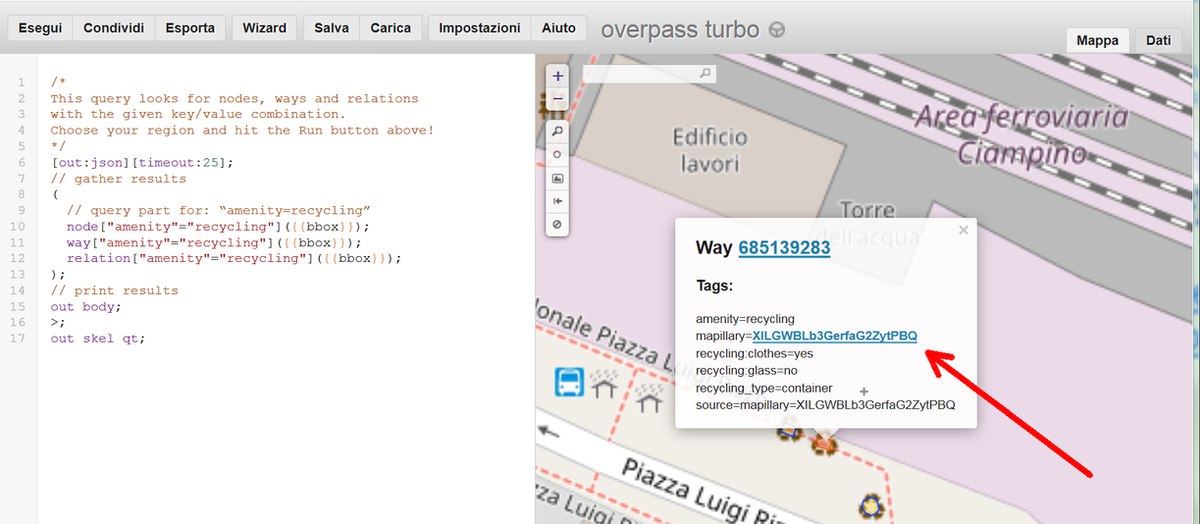
Task: Close the Way 685139283 popup
Action: 963,230
